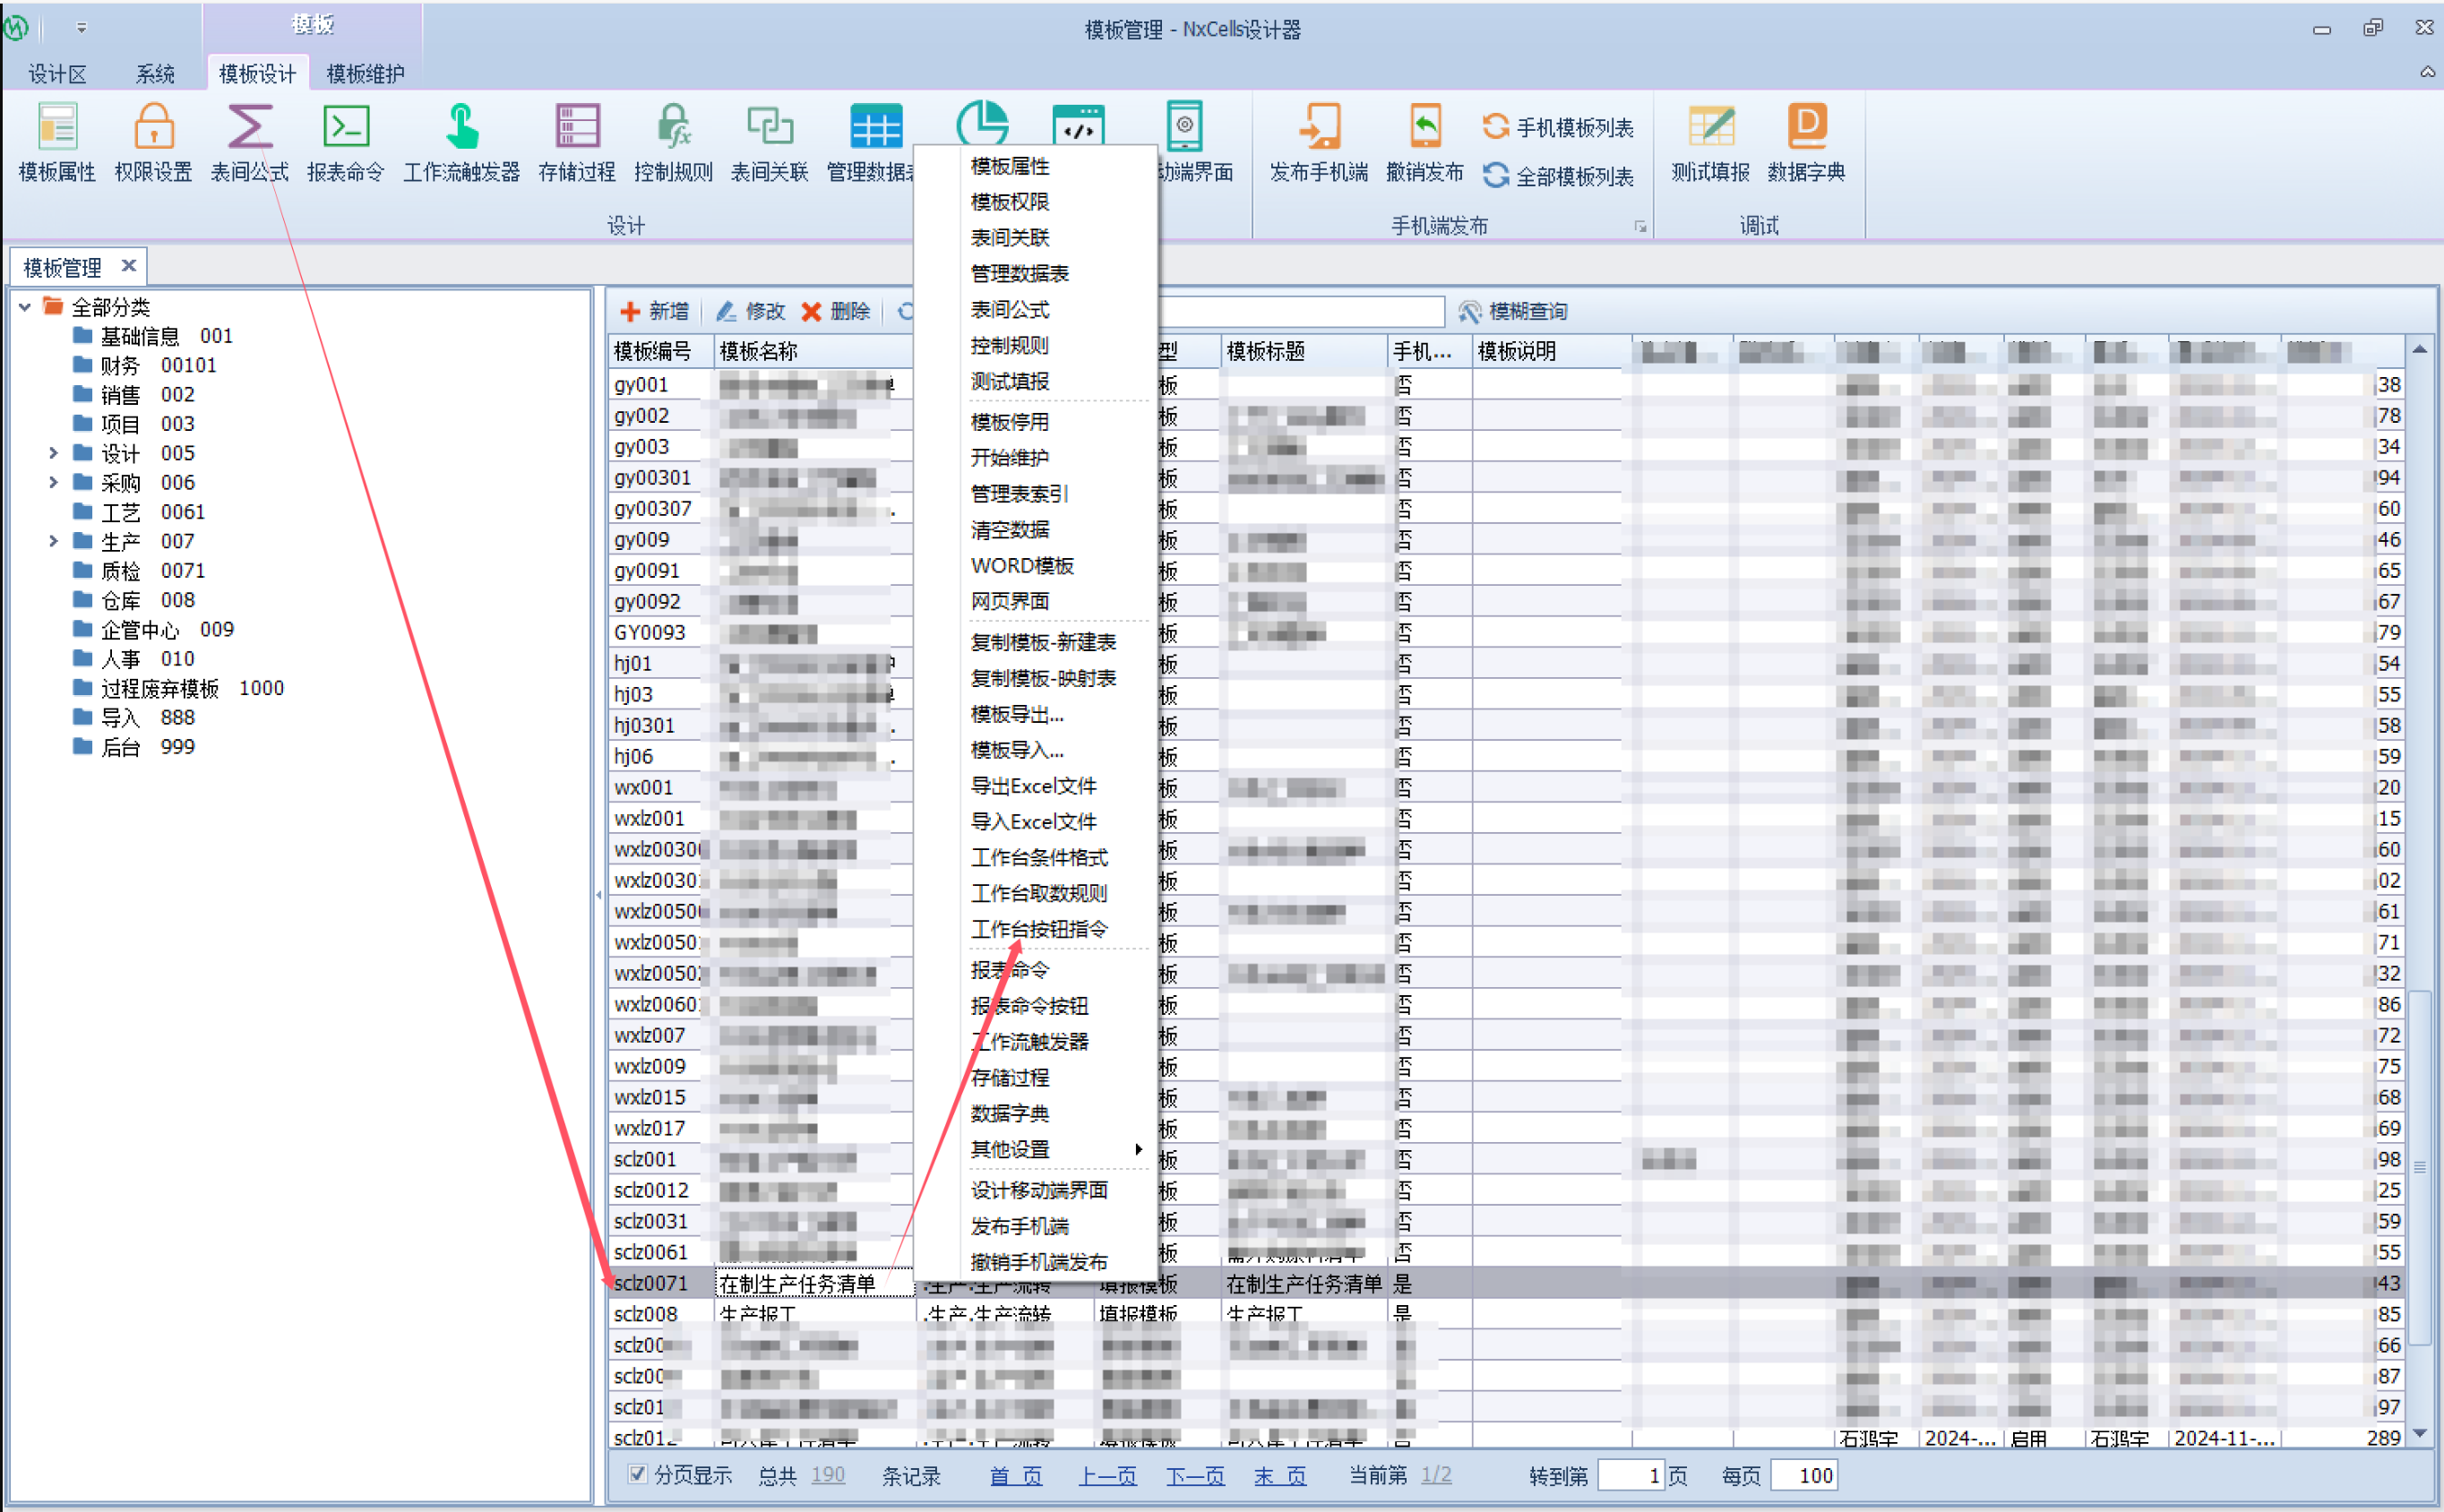Click 测试填报 ribbon icon
2444x1512 pixels.
[x=1710, y=128]
